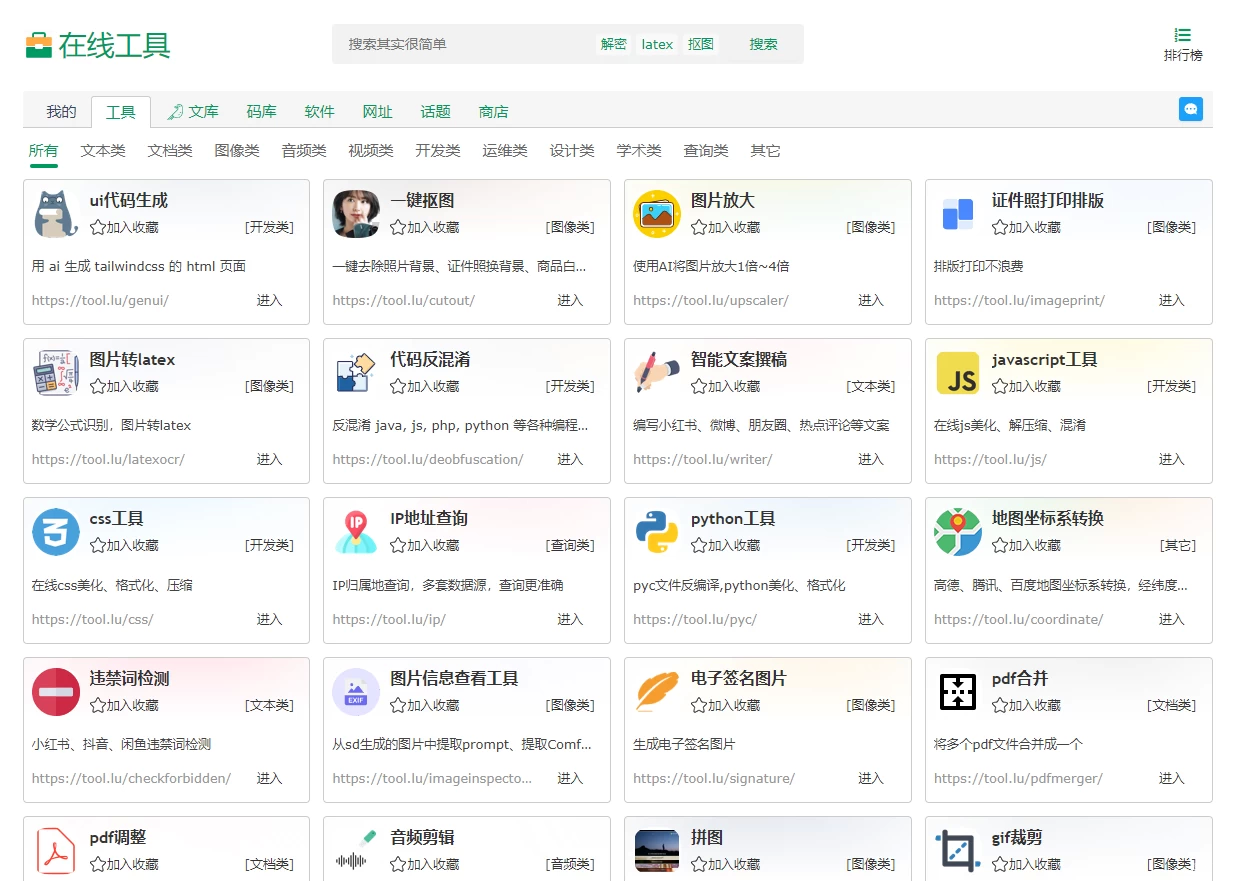Viewport: 1238px width, 881px height.
Task: Select the feather icon for 电子签名图片
Action: [656, 691]
